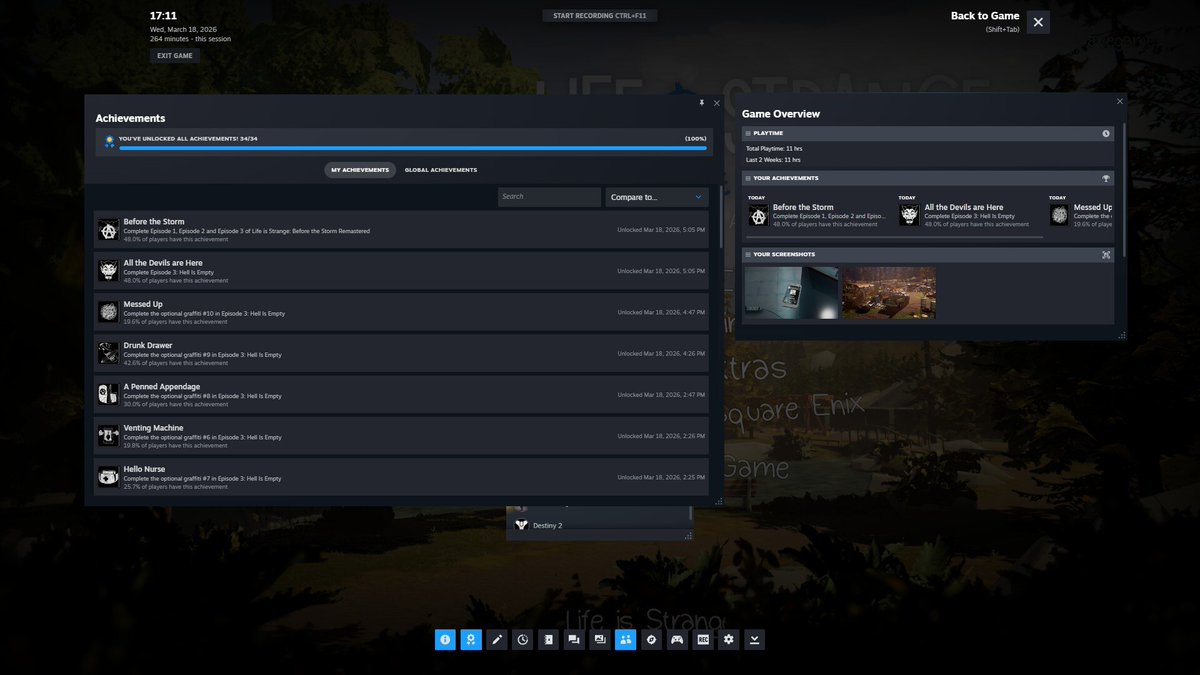This screenshot has width=1200, height=675.
Task: Open the overlay settings gear icon
Action: pyautogui.click(x=729, y=639)
